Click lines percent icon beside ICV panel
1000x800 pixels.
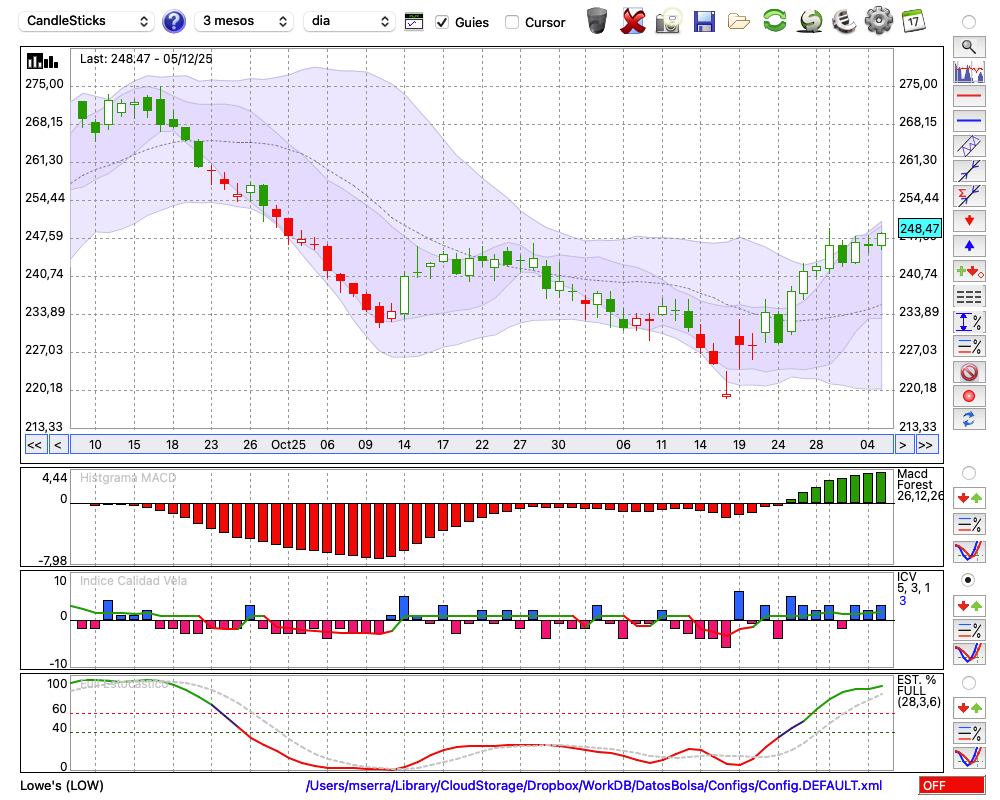[969, 630]
